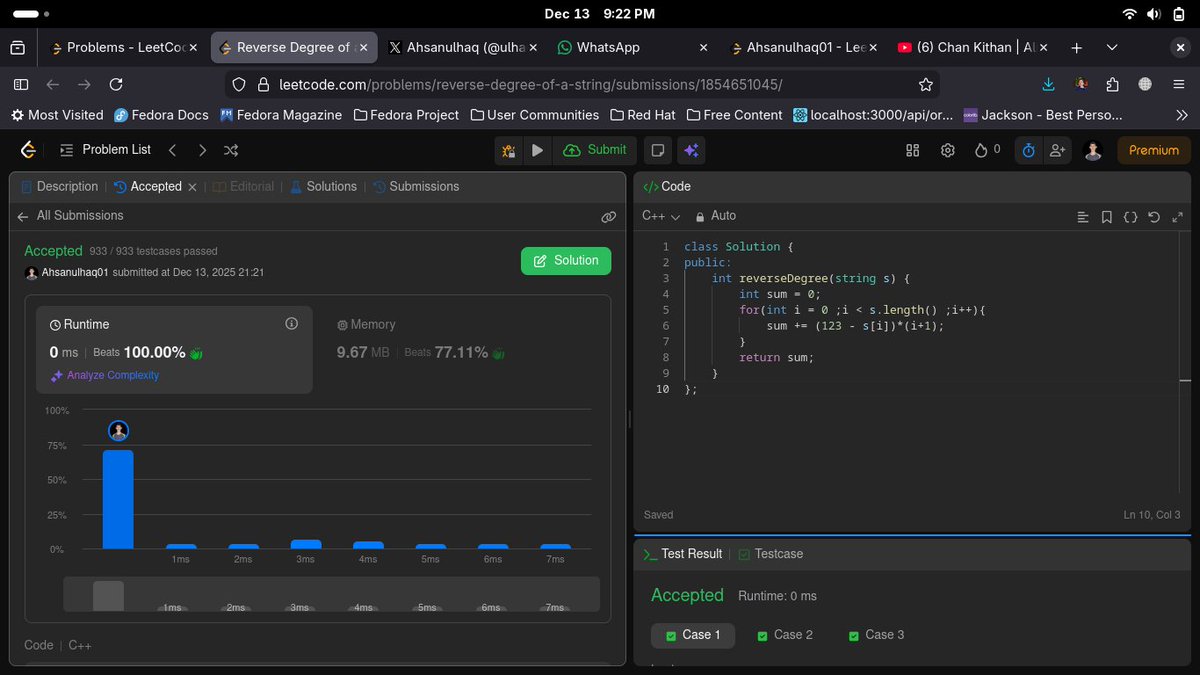Click the "return sum;" code line
This screenshot has height=675, width=1200.
(777, 358)
